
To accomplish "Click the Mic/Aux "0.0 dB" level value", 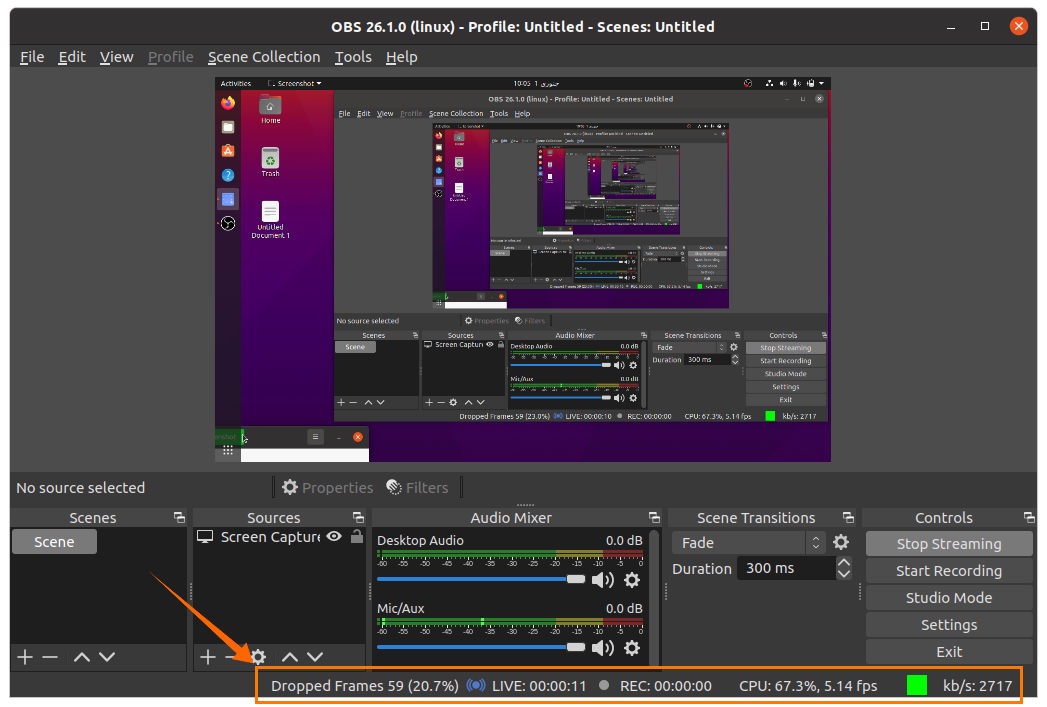I will tap(624, 608).
